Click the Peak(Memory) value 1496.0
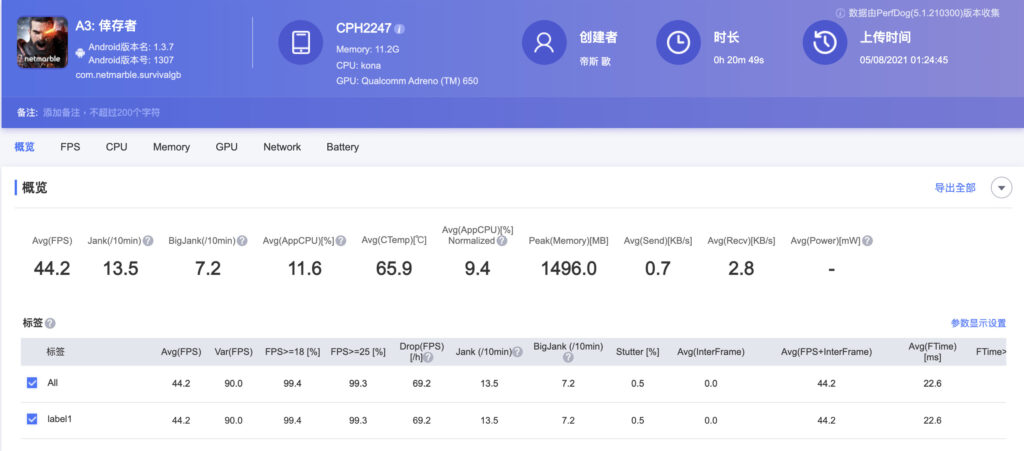The height and width of the screenshot is (451, 1024). (x=568, y=268)
